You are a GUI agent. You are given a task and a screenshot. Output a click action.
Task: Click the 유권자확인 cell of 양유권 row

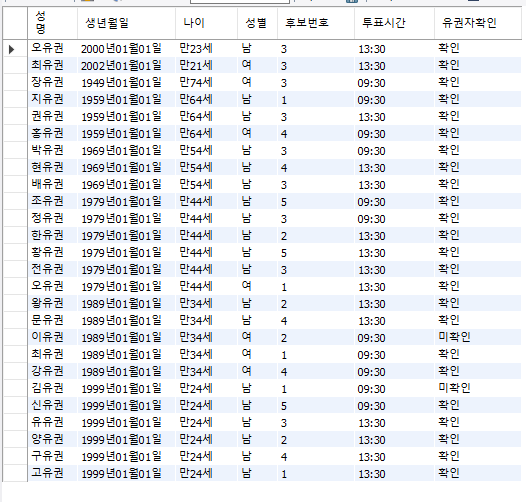point(478,440)
